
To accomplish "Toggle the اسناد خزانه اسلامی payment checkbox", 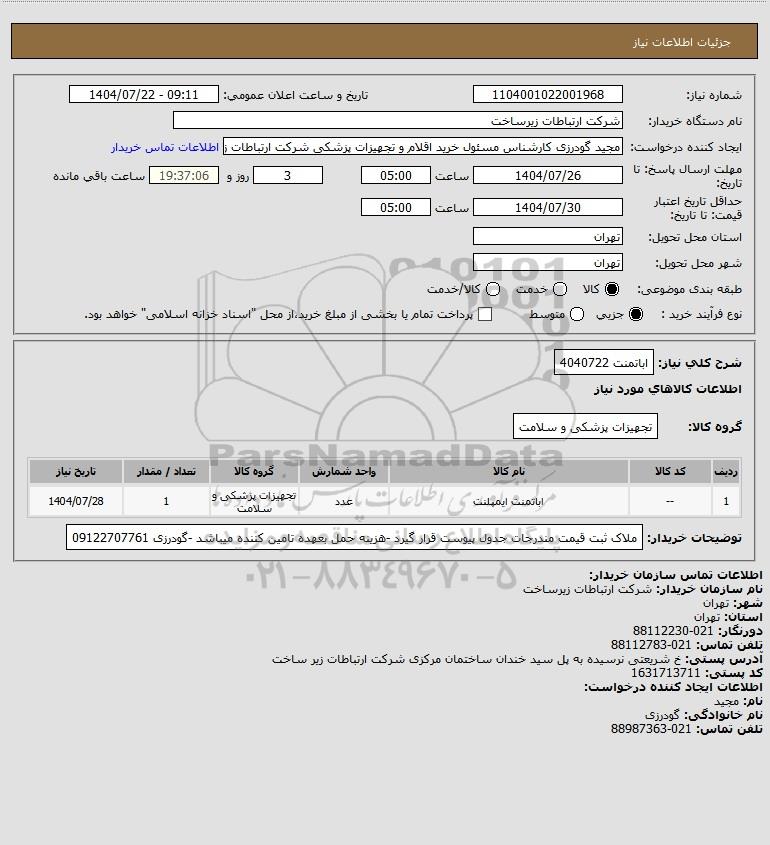I will [485, 314].
